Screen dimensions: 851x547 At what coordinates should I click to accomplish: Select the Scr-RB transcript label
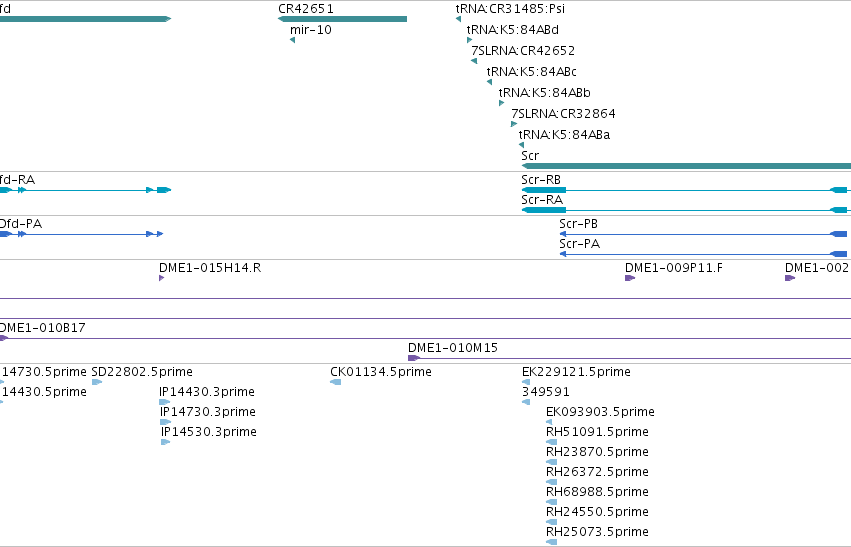click(x=541, y=180)
